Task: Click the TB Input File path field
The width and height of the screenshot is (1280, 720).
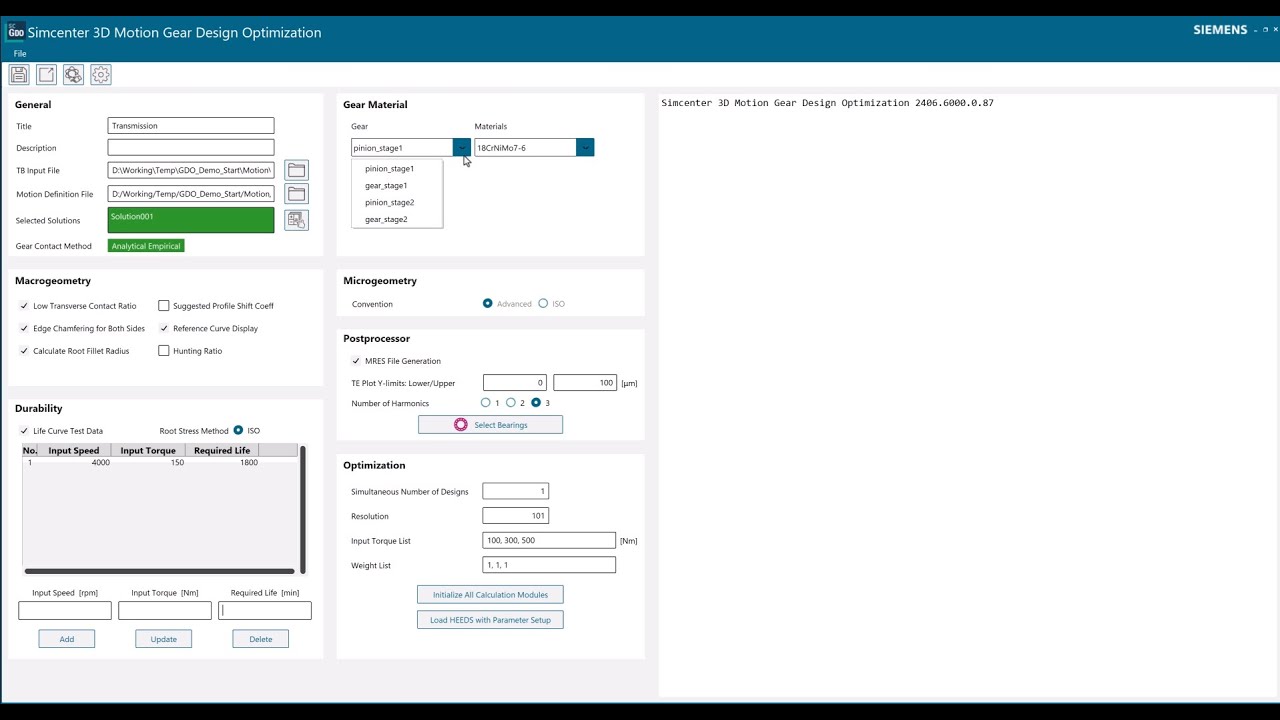Action: tap(191, 170)
